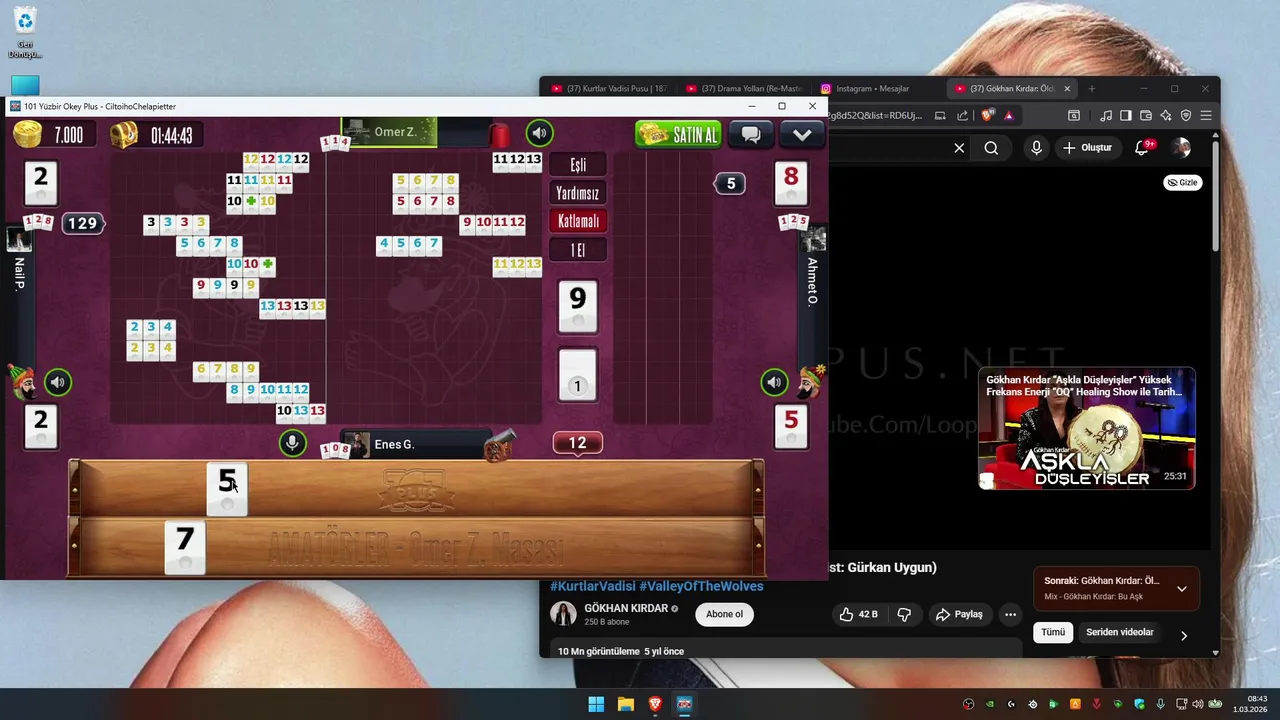Click the indicator tile showing 9
Viewport: 1280px width, 720px height.
pos(577,305)
